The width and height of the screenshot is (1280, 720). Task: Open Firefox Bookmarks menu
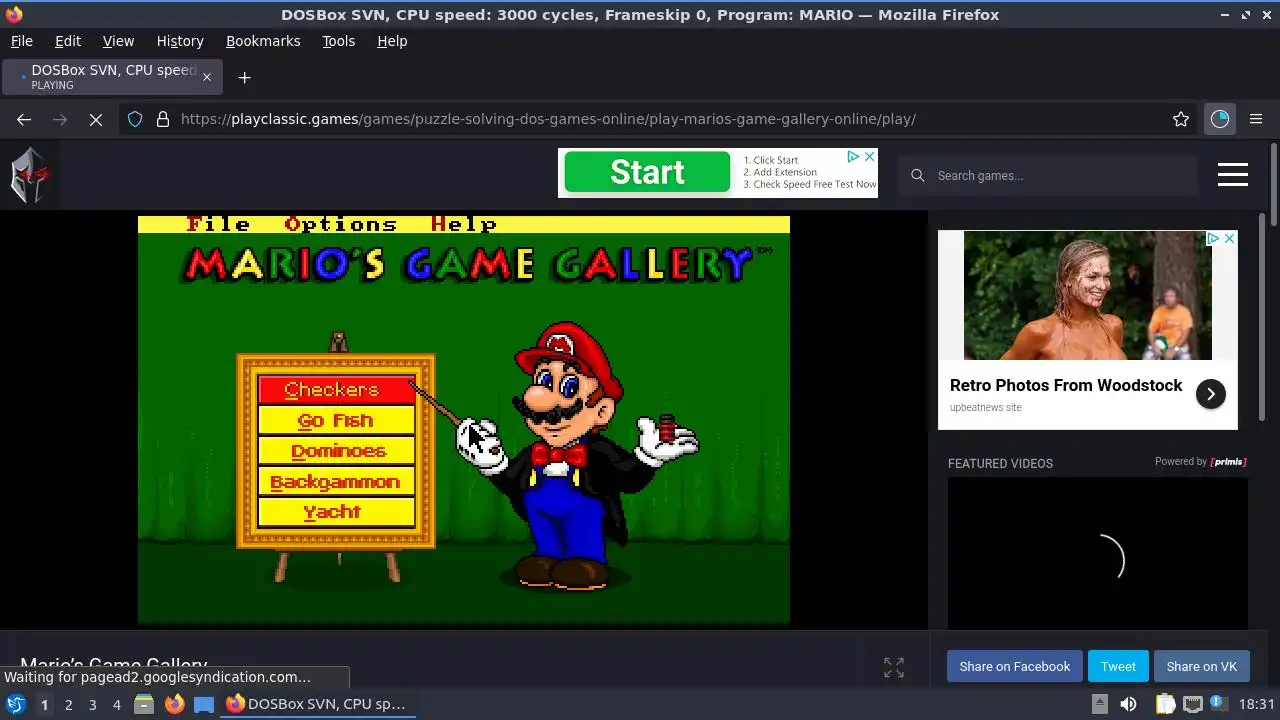coord(263,41)
